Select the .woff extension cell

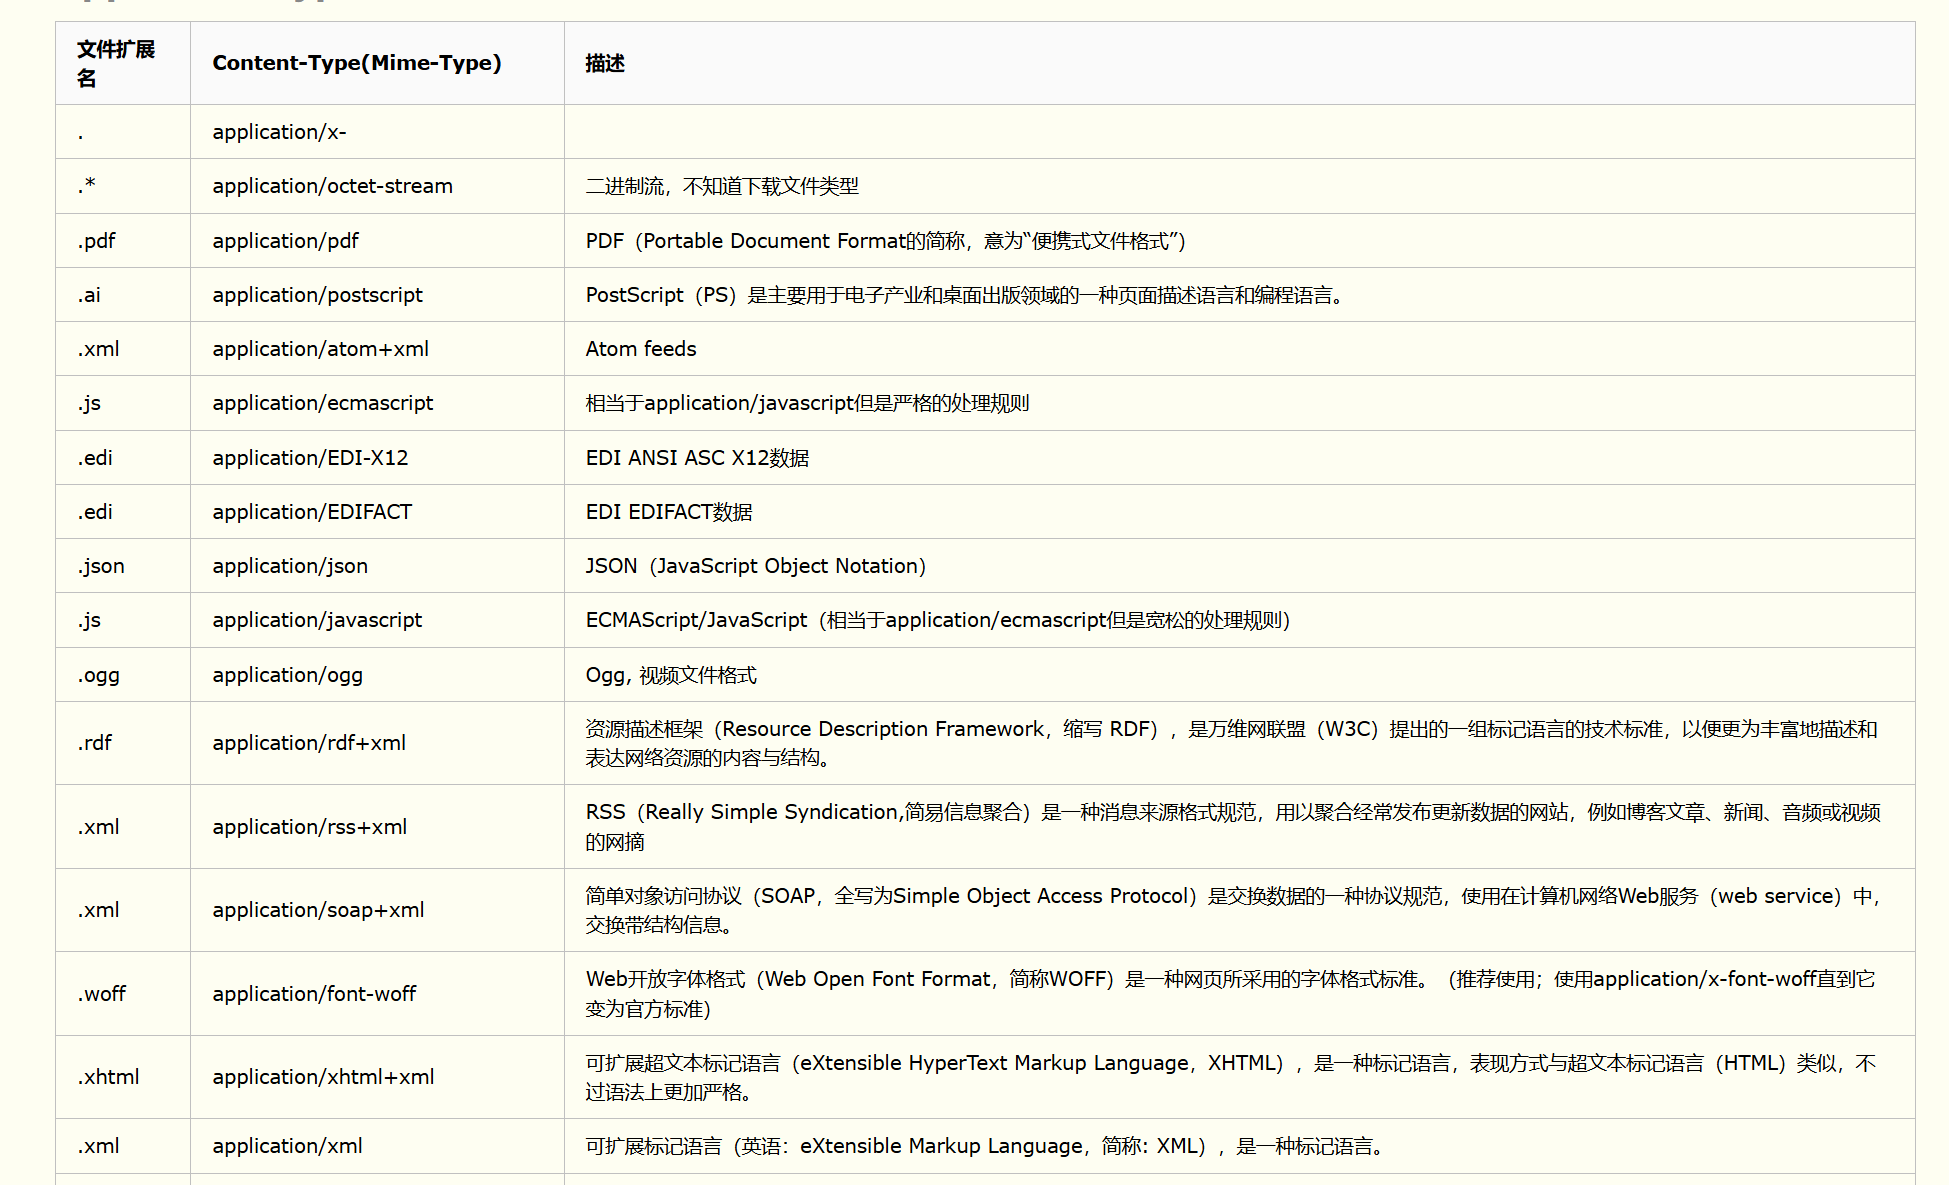click(x=102, y=994)
